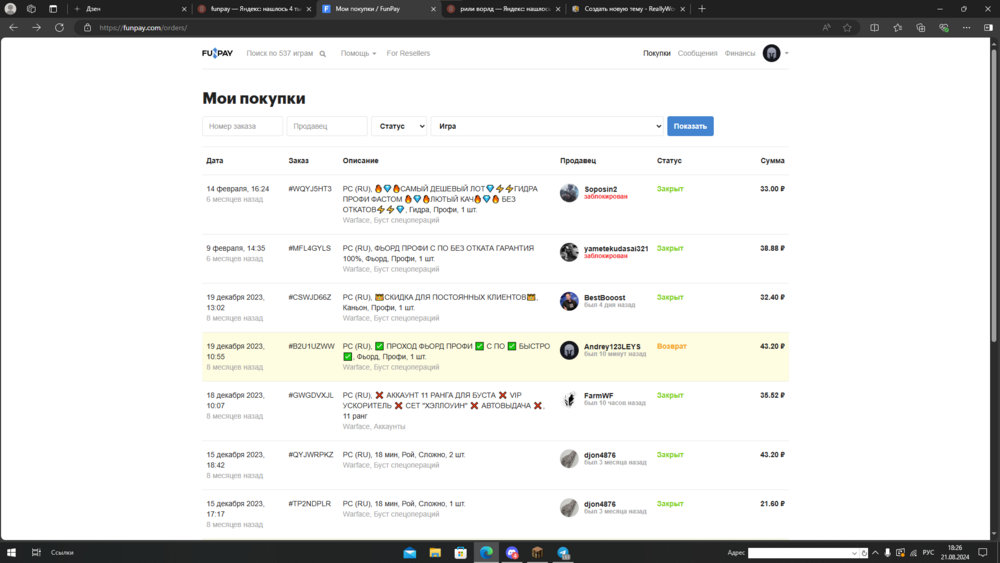Viewport: 1000px width, 563px height.
Task: Open order #TP2NDPLR
Action: 309,504
